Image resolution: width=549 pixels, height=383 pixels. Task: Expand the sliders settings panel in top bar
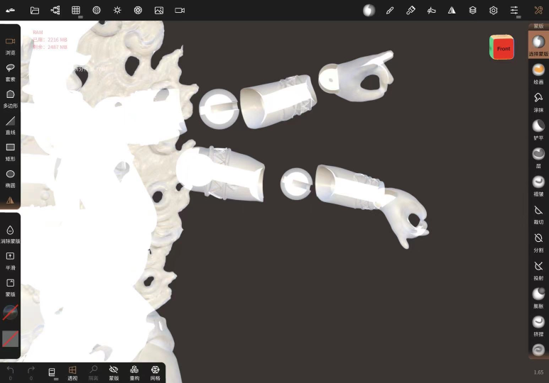[514, 10]
